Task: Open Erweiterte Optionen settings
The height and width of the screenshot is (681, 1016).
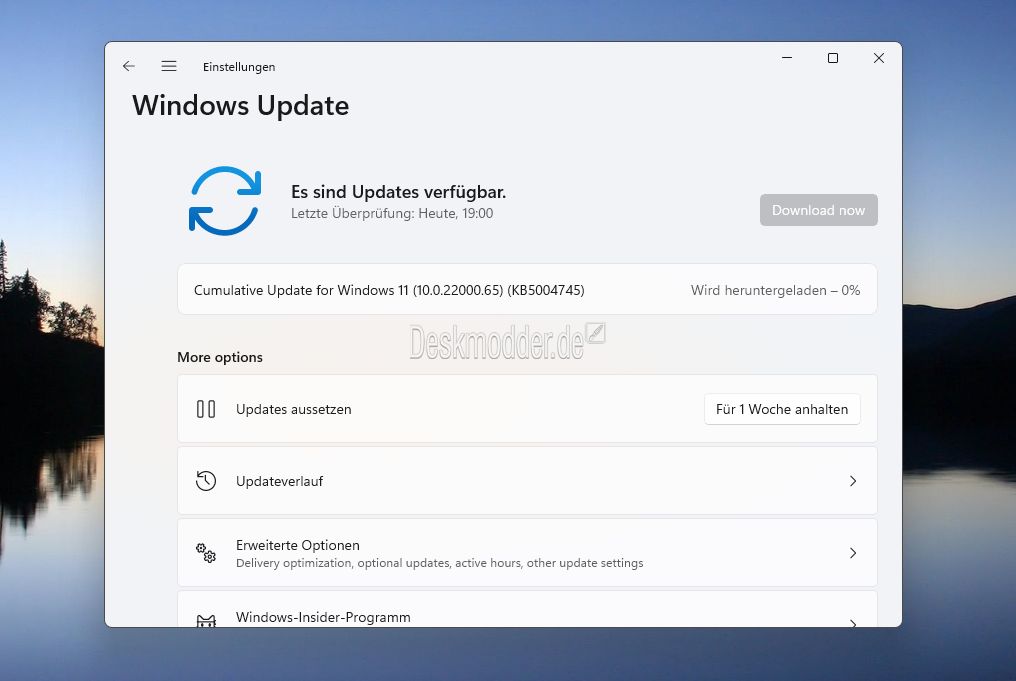Action: 527,553
